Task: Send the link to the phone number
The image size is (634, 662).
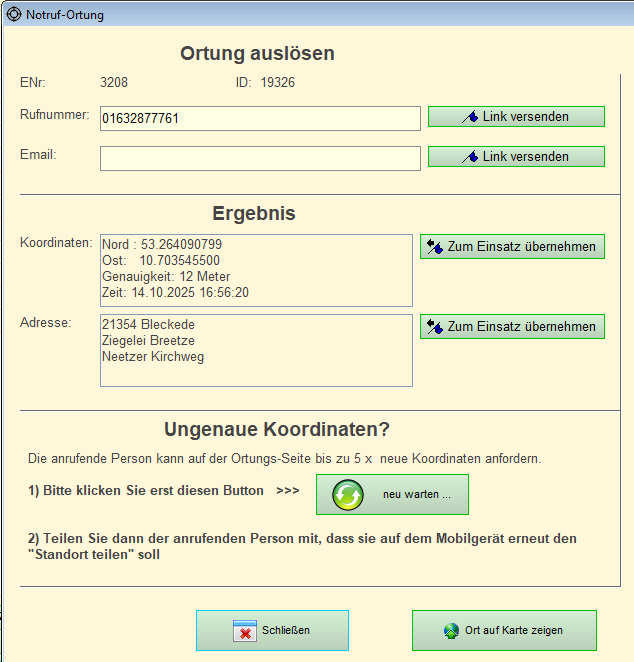Action: tap(516, 117)
